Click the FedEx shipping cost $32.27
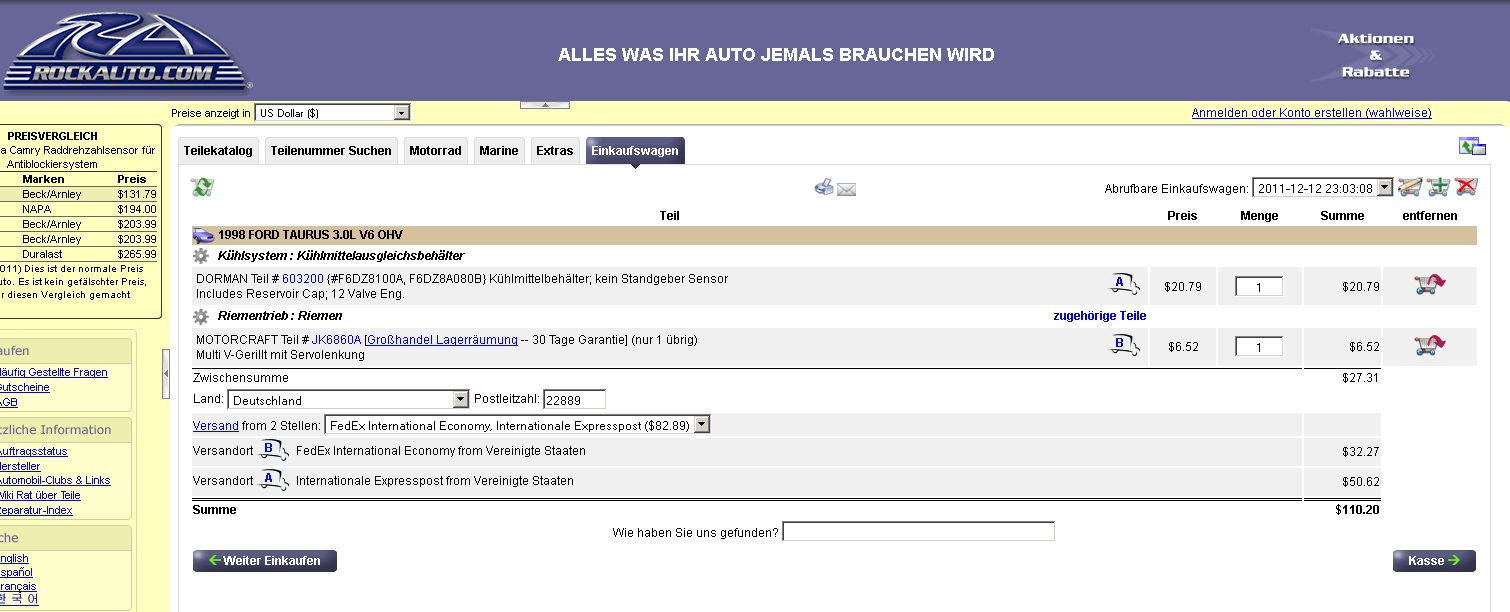 click(x=1360, y=452)
